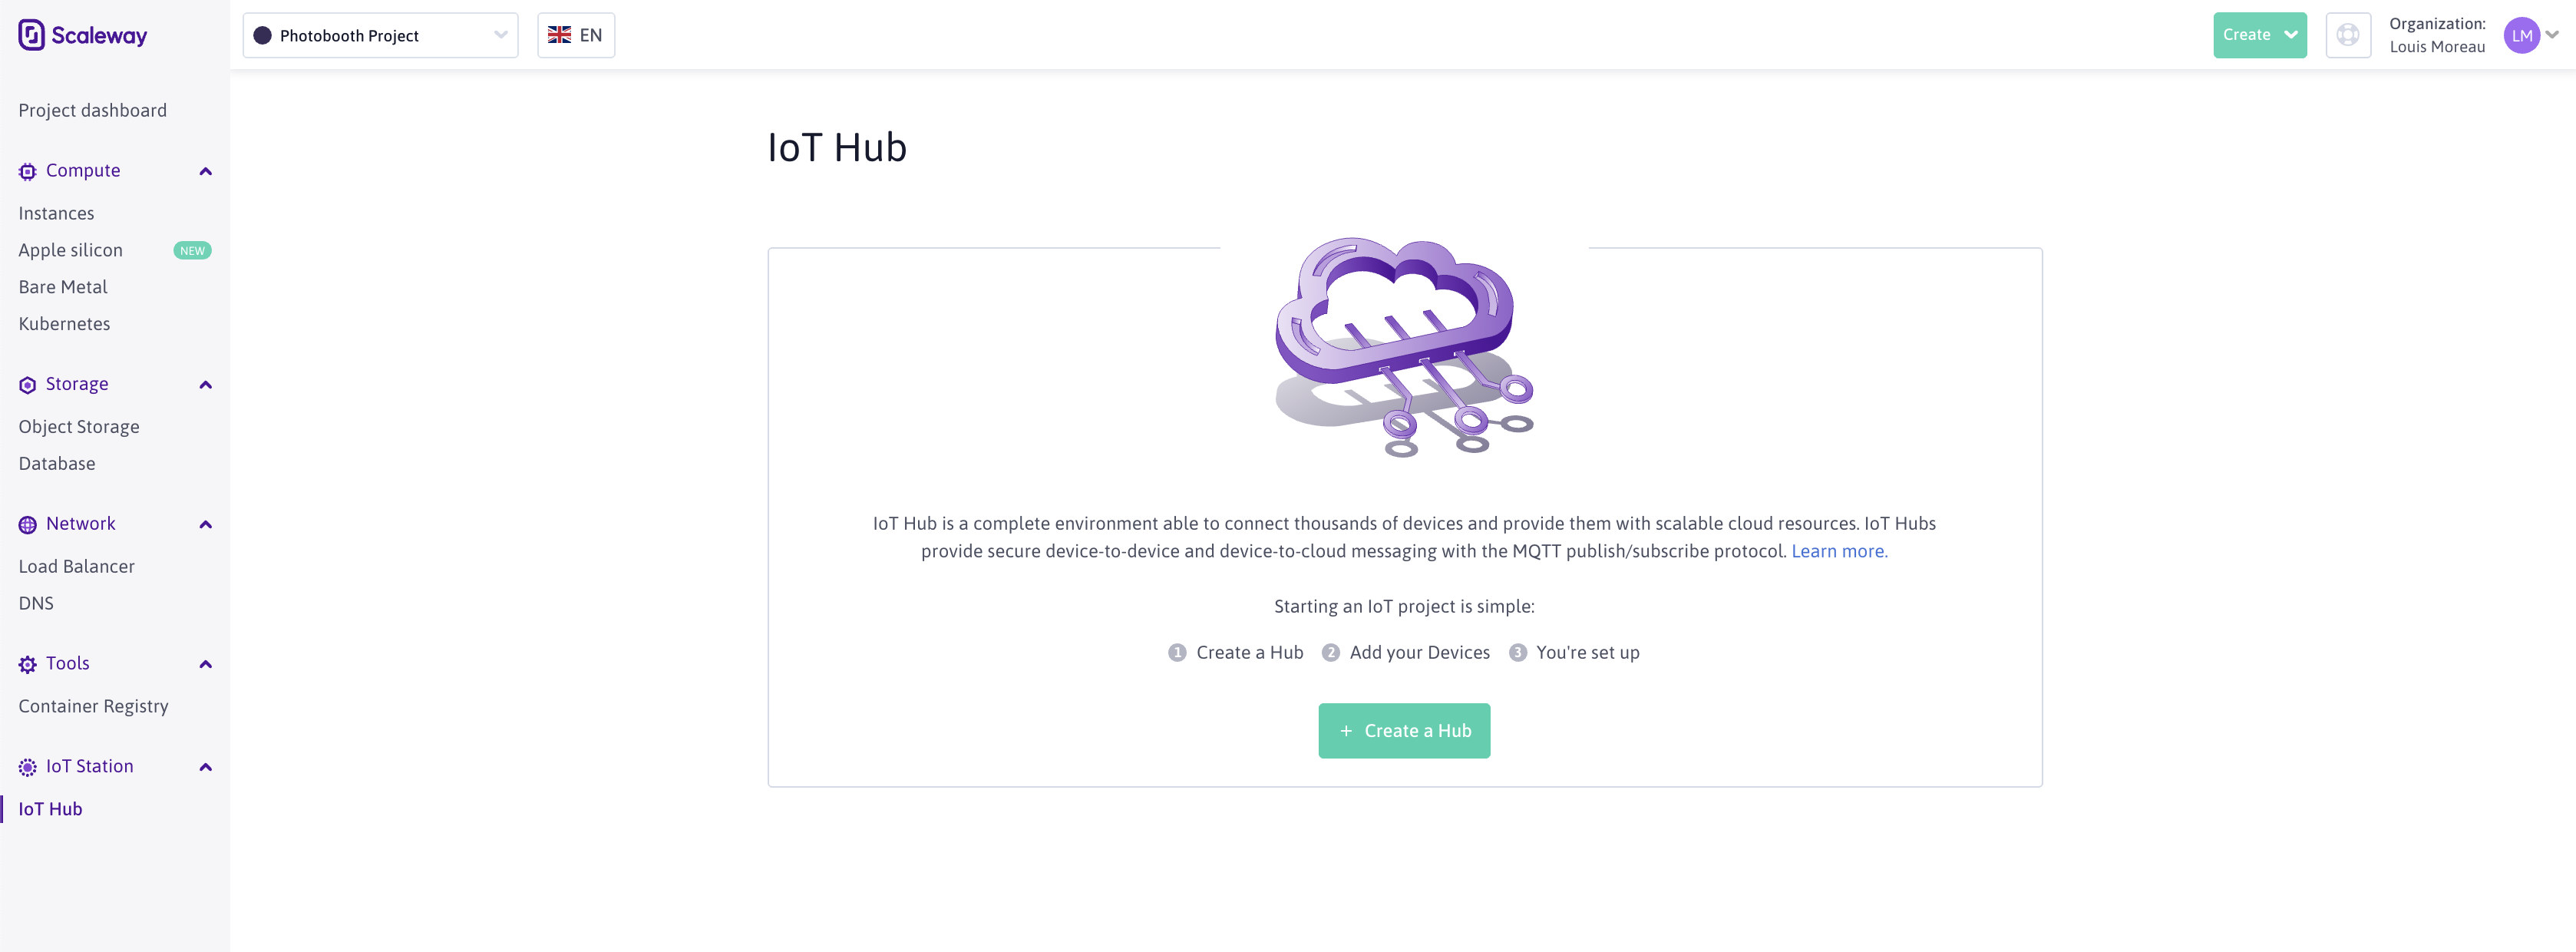This screenshot has width=2576, height=952.
Task: Collapse the Storage section
Action: click(x=203, y=385)
